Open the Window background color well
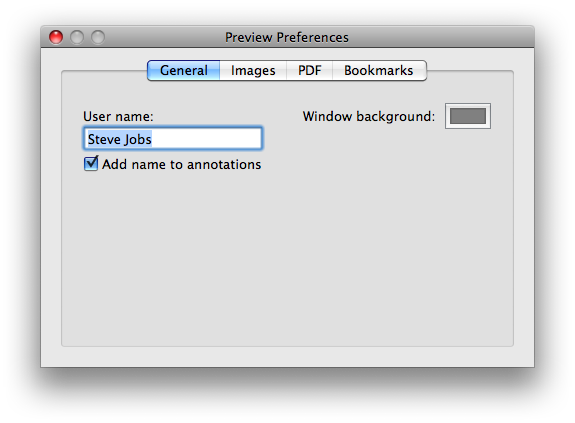This screenshot has height=423, width=575. 468,116
